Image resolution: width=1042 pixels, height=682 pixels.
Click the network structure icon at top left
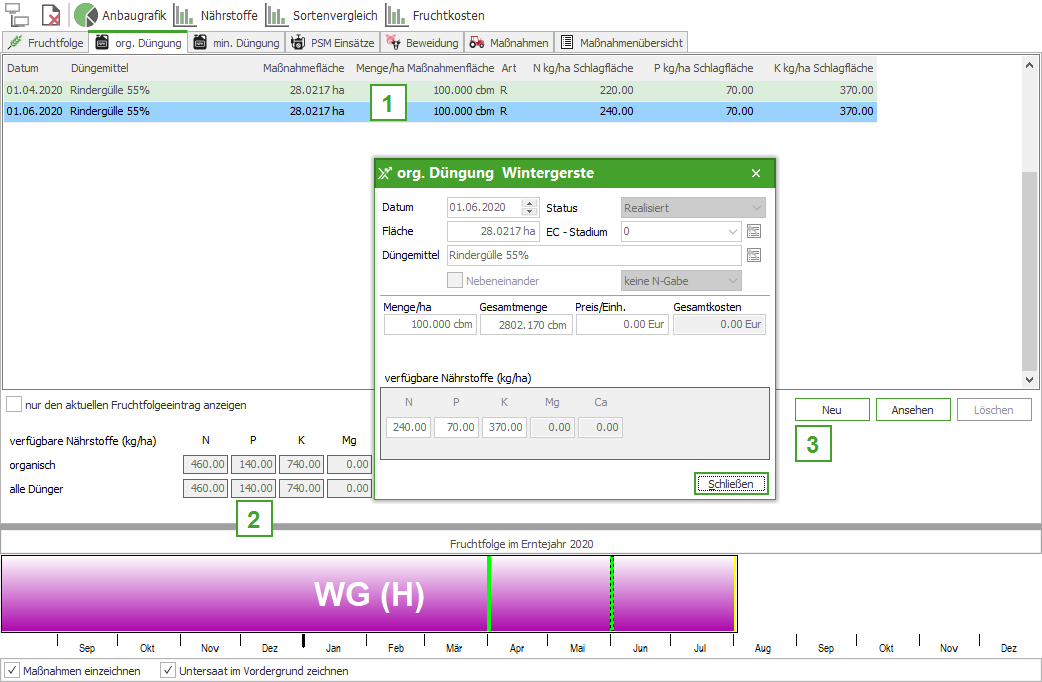pos(18,15)
